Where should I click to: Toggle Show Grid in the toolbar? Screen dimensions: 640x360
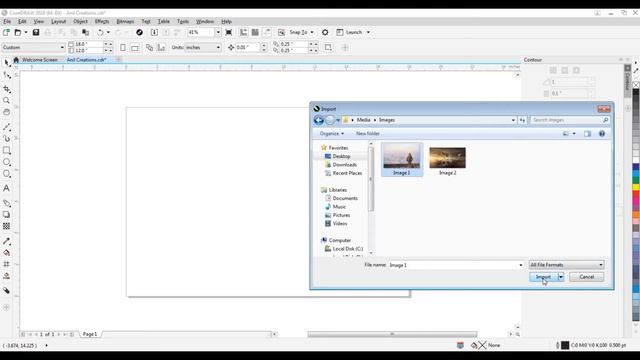(255, 32)
